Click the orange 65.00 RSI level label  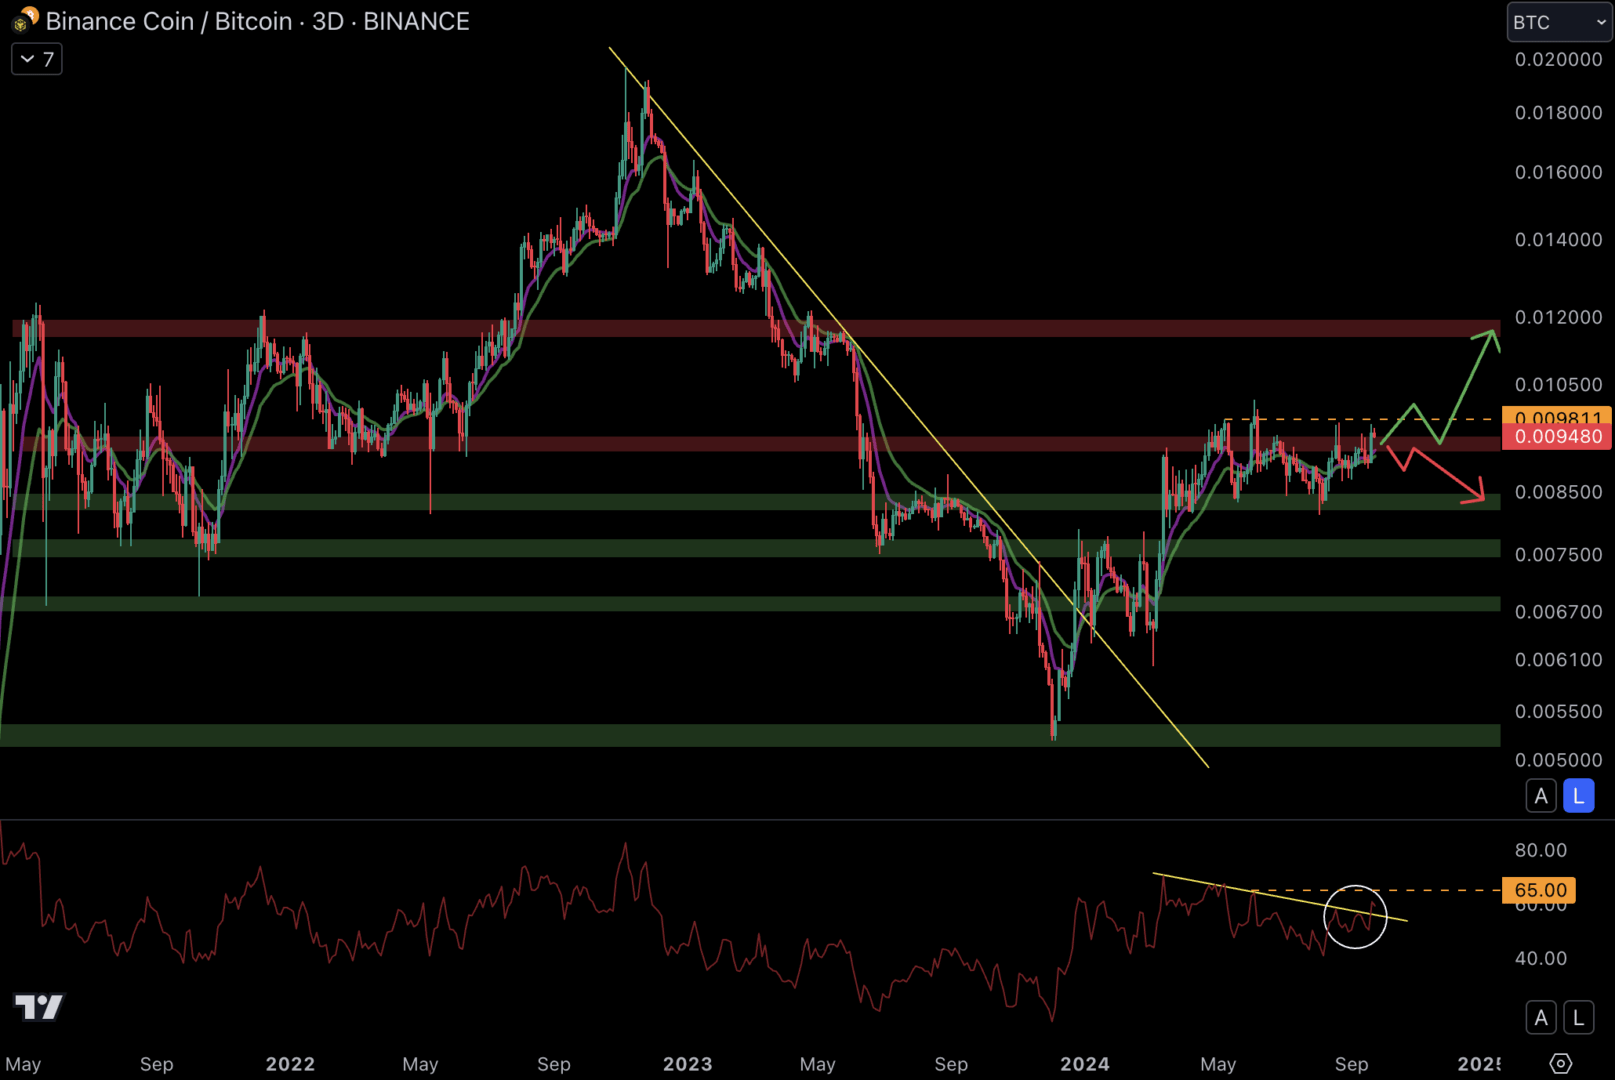coord(1539,889)
